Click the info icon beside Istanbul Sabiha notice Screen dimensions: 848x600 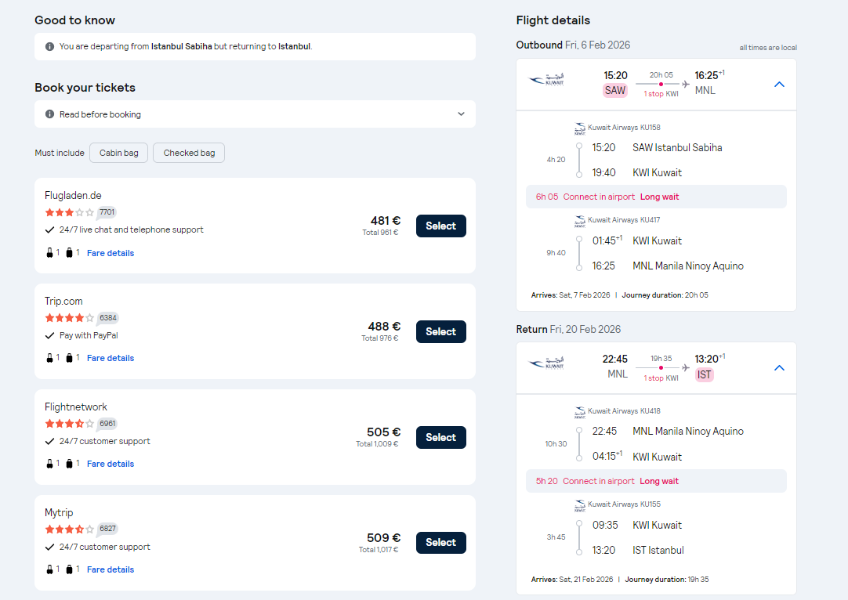click(50, 47)
